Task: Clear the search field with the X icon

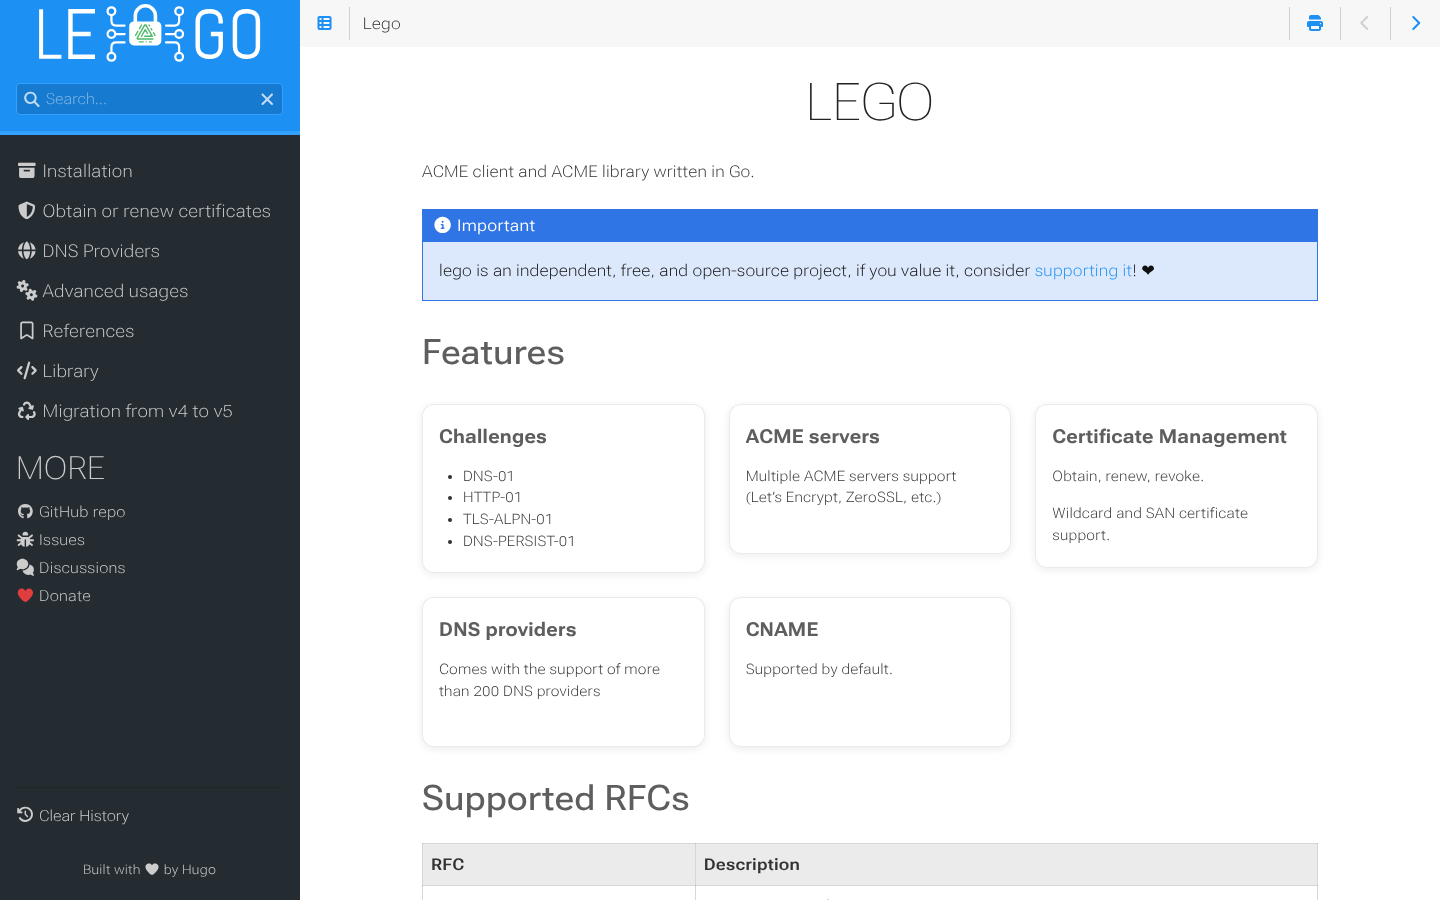Action: click(267, 99)
